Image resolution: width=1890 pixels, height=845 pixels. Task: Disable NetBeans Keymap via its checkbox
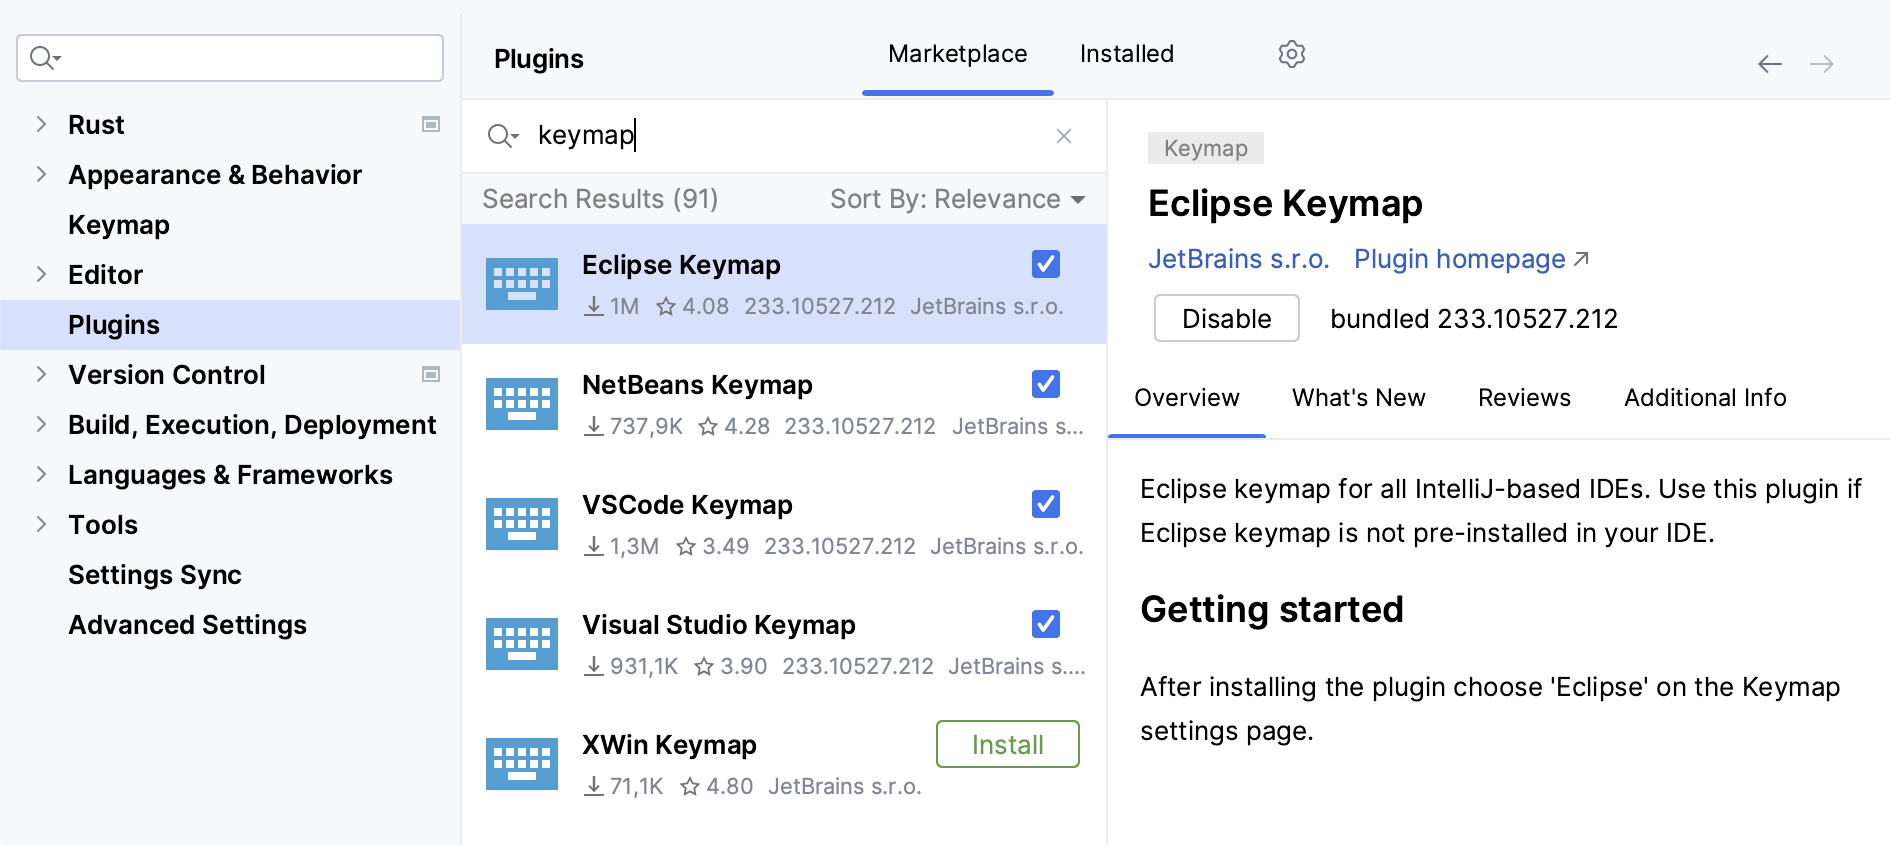pos(1045,384)
